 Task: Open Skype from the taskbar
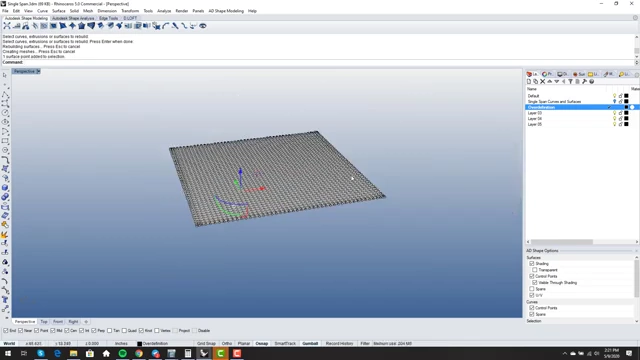click(x=40, y=353)
